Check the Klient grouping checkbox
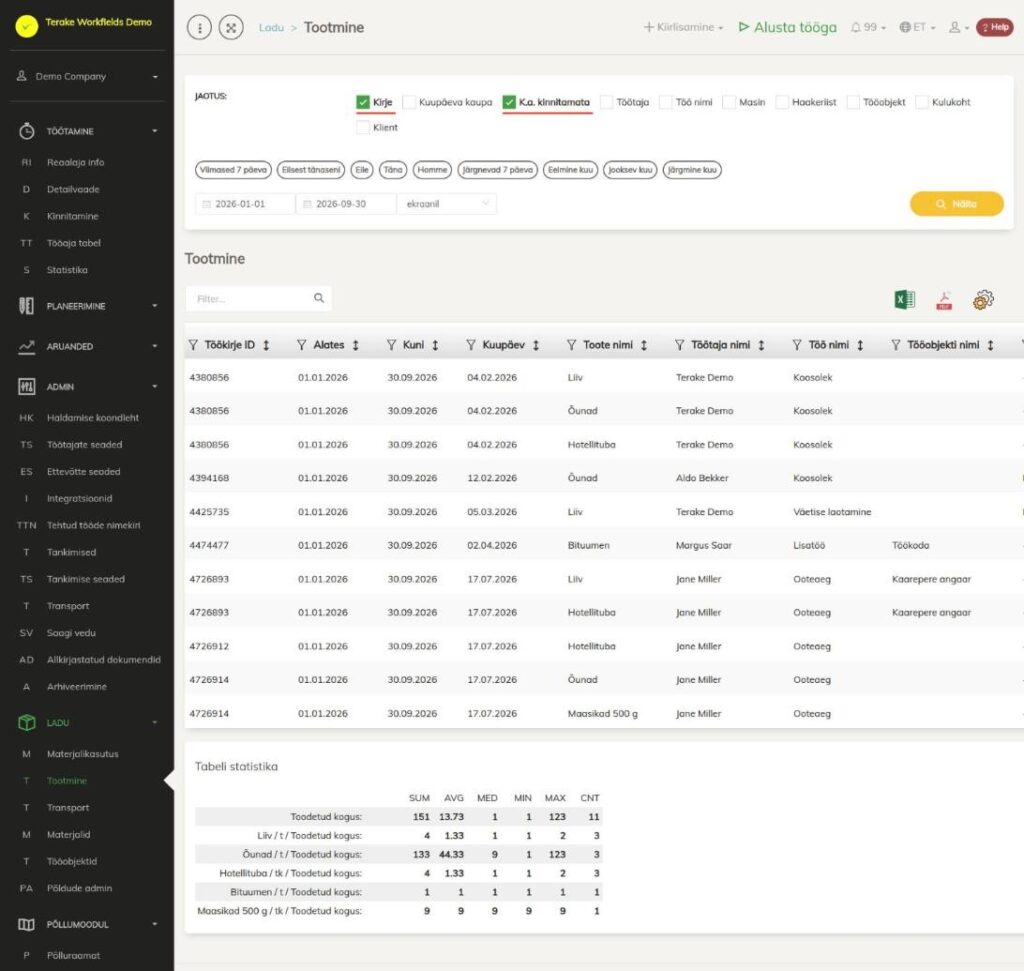Image resolution: width=1024 pixels, height=971 pixels. [363, 127]
